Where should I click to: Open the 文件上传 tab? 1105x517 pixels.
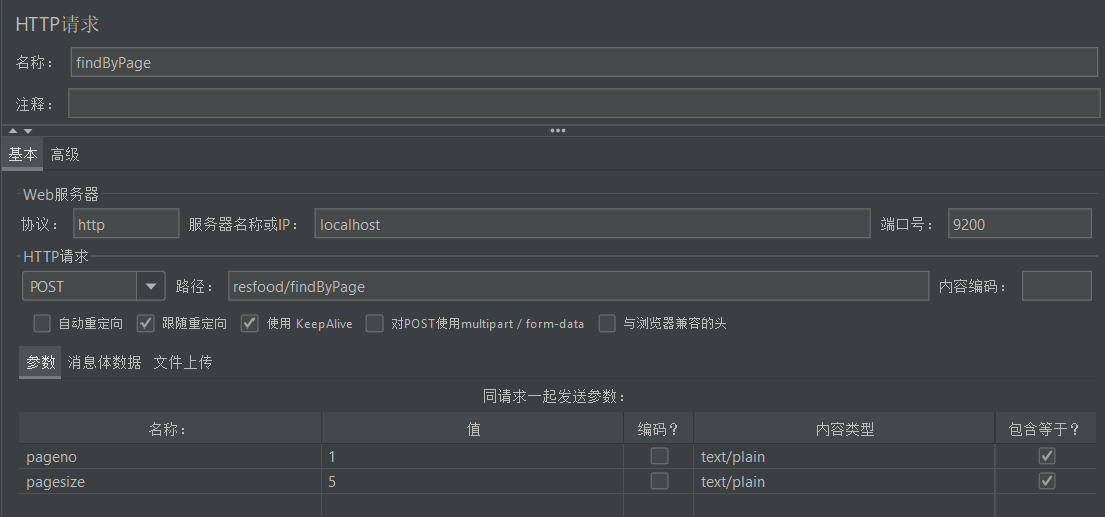pos(182,362)
